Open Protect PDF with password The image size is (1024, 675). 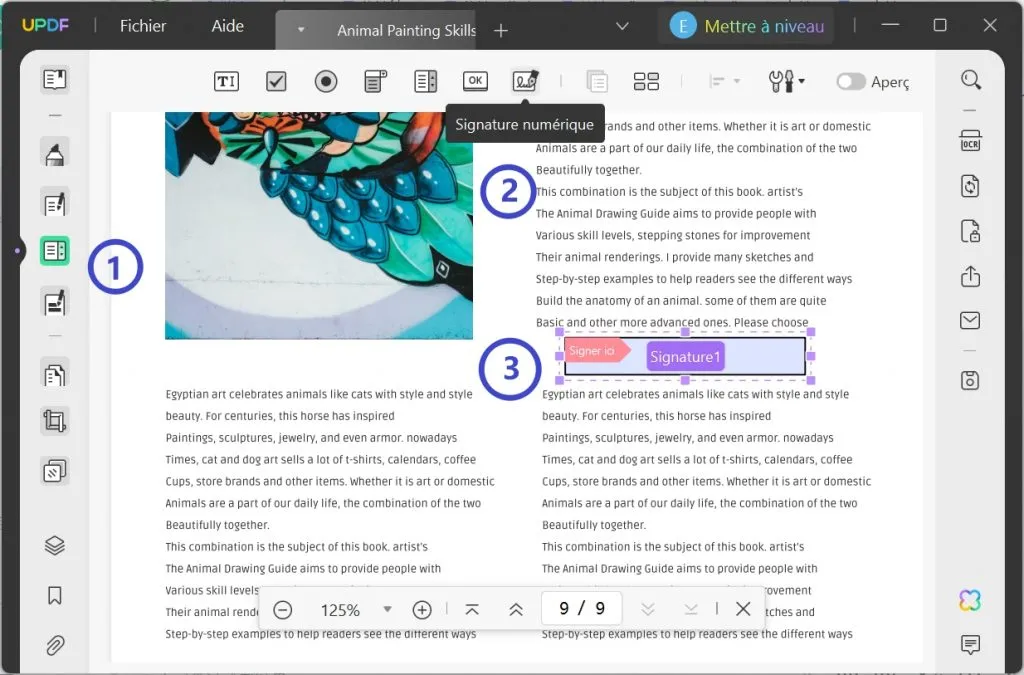(970, 231)
